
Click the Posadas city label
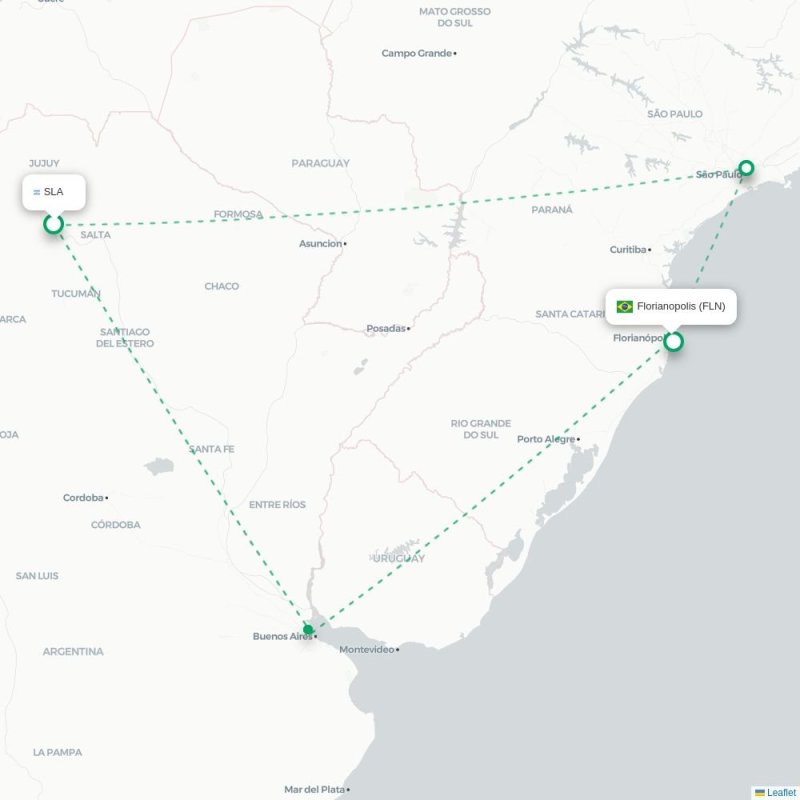tap(386, 328)
